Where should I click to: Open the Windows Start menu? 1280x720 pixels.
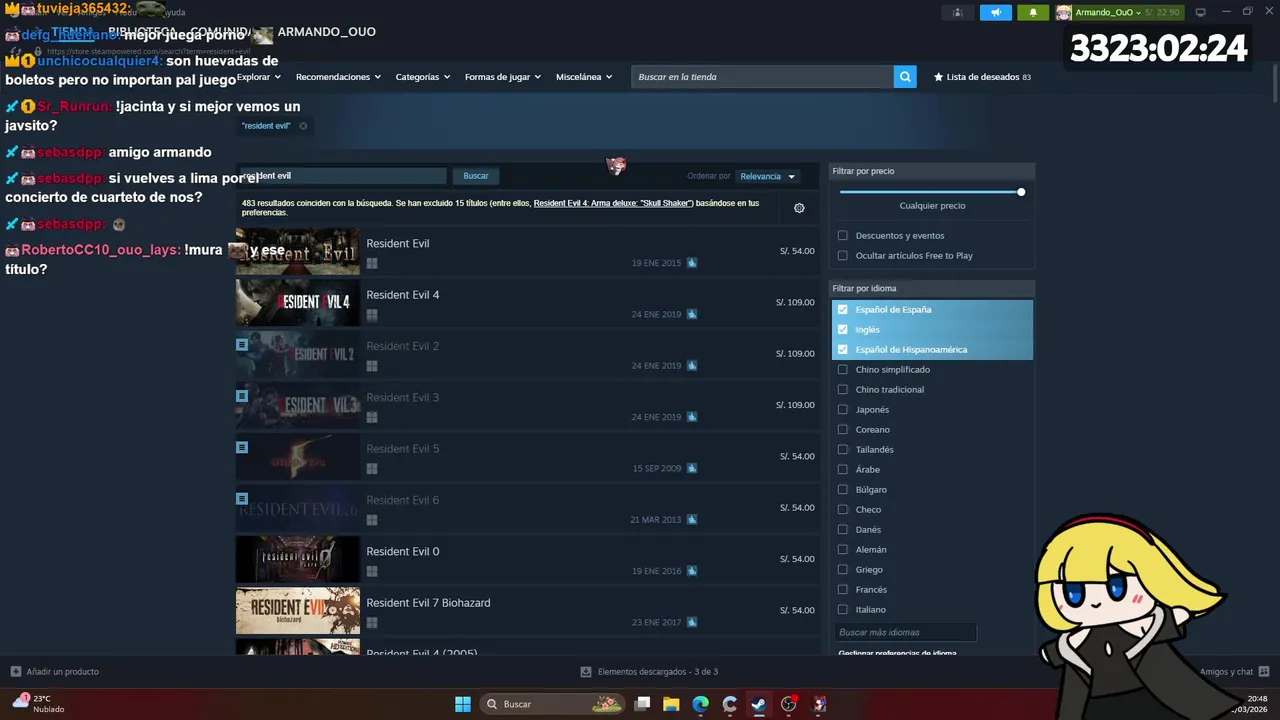click(x=463, y=704)
